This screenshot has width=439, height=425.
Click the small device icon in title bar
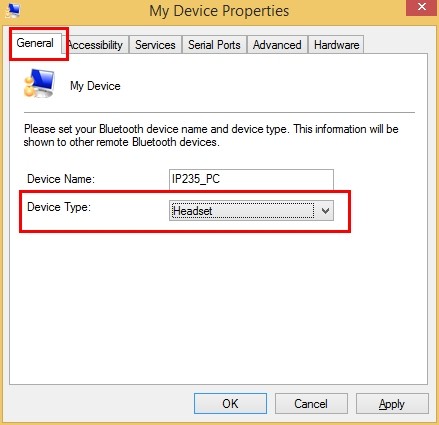click(x=13, y=10)
